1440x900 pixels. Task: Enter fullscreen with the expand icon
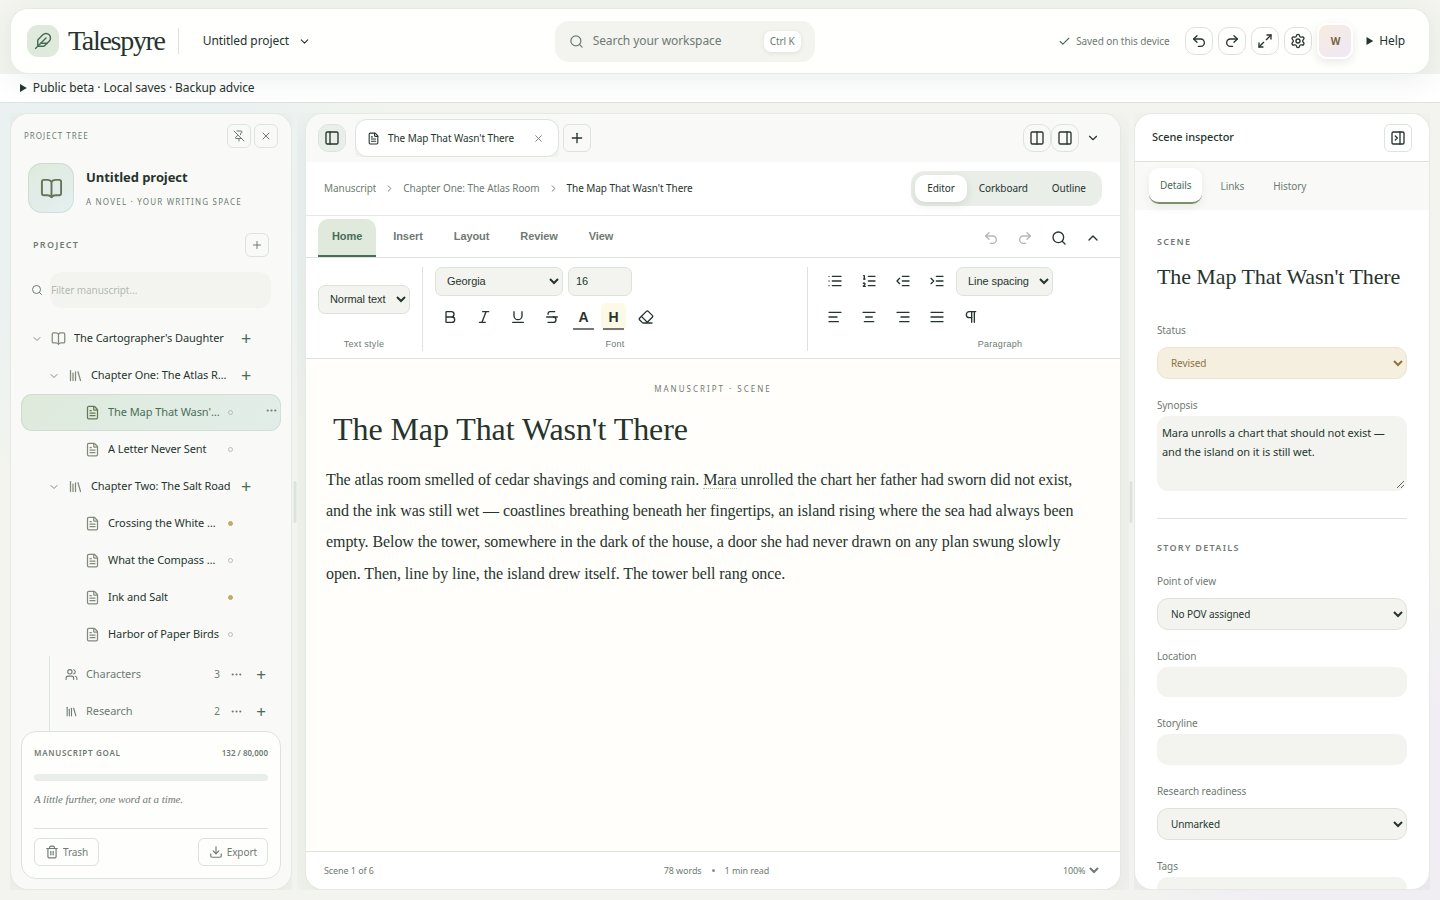tap(1265, 41)
